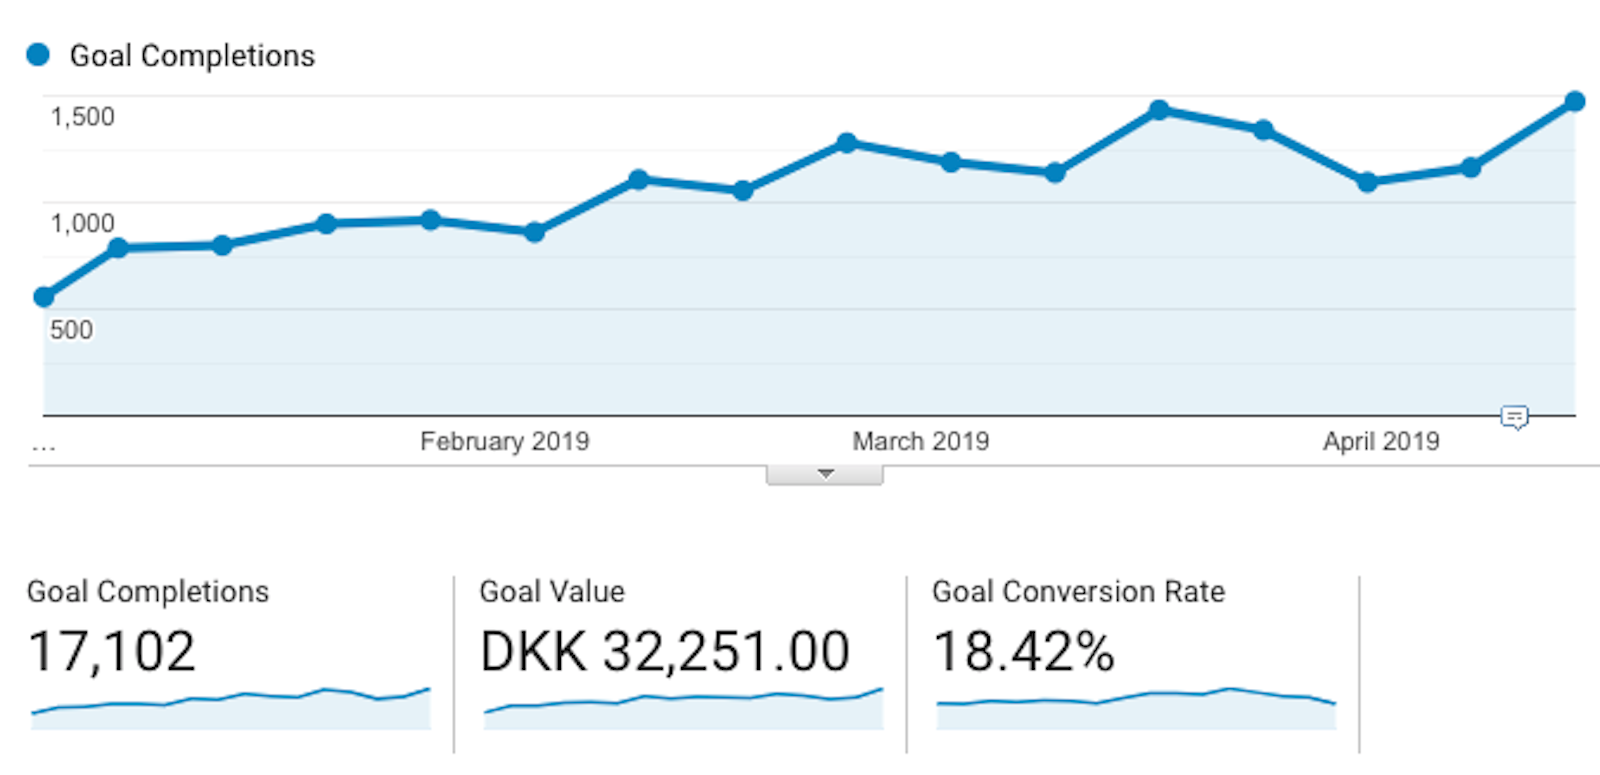The height and width of the screenshot is (775, 1600).
Task: Click the blue Goal Completions legend dot
Action: (38, 55)
